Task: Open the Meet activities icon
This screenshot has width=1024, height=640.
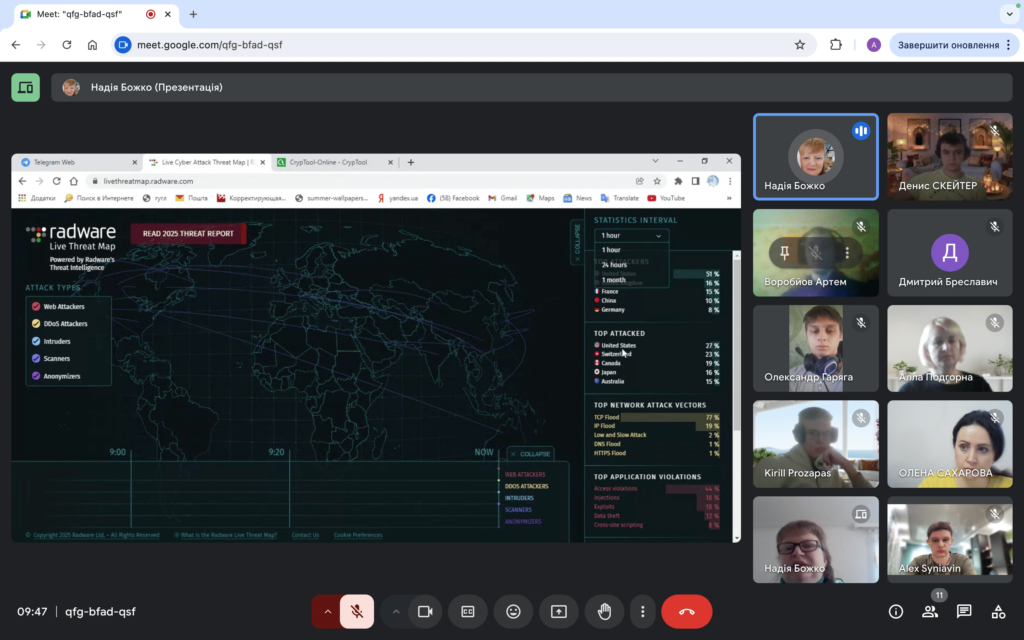Action: pos(998,612)
